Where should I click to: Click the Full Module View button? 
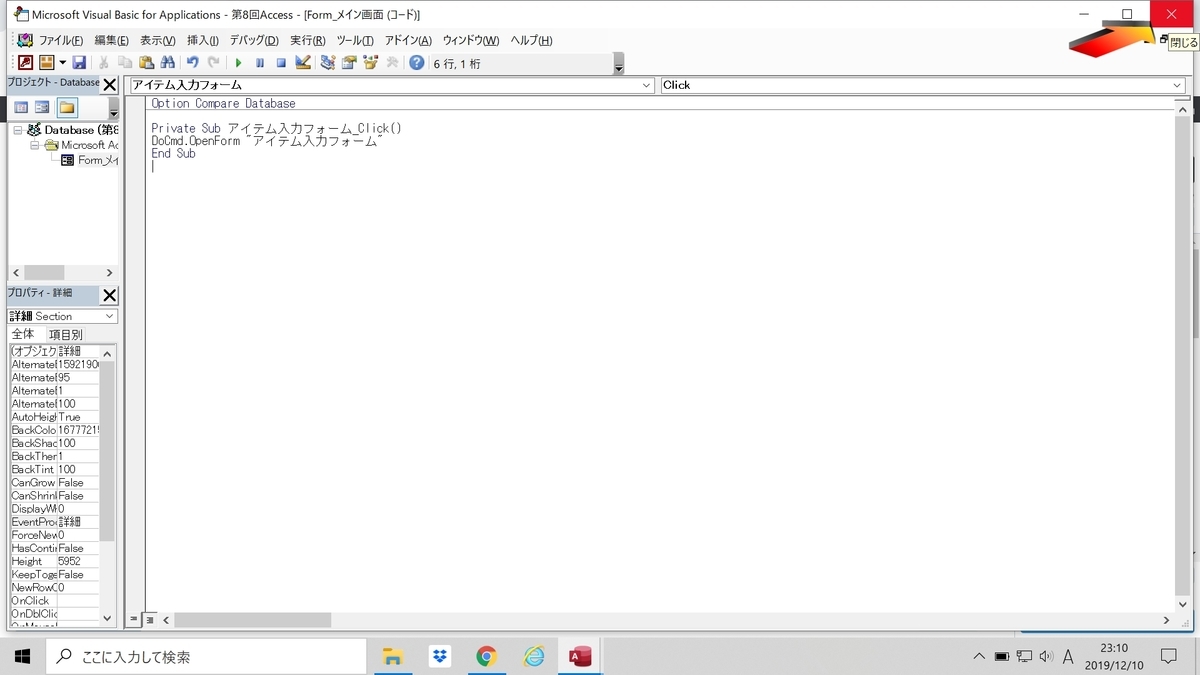[x=150, y=620]
